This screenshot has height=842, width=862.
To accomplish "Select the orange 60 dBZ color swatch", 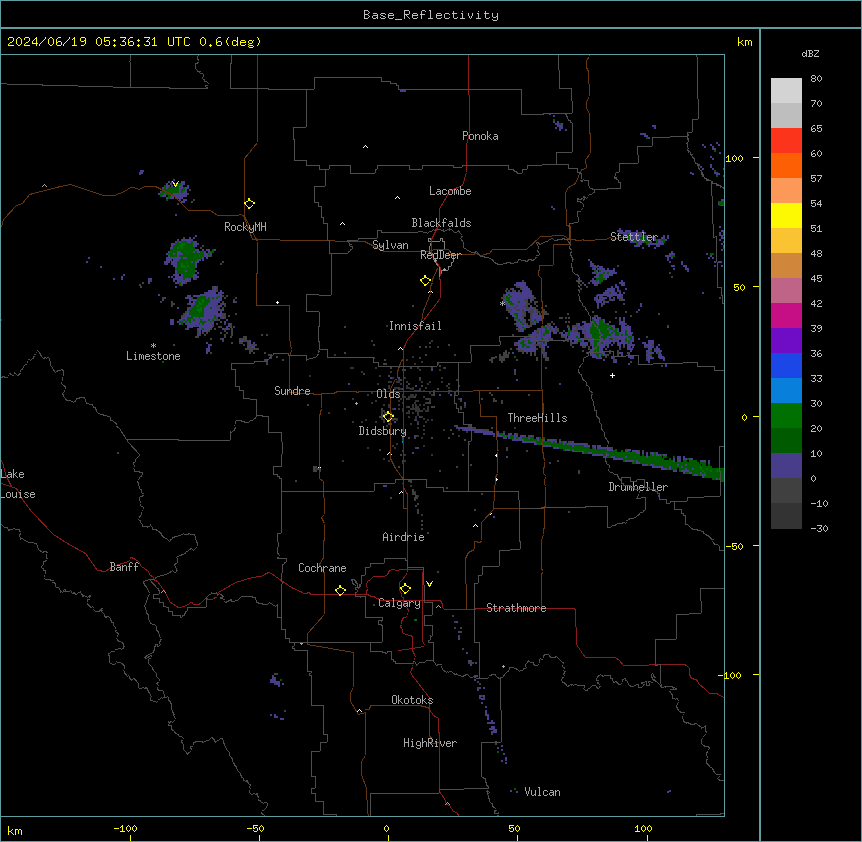I will coord(786,165).
